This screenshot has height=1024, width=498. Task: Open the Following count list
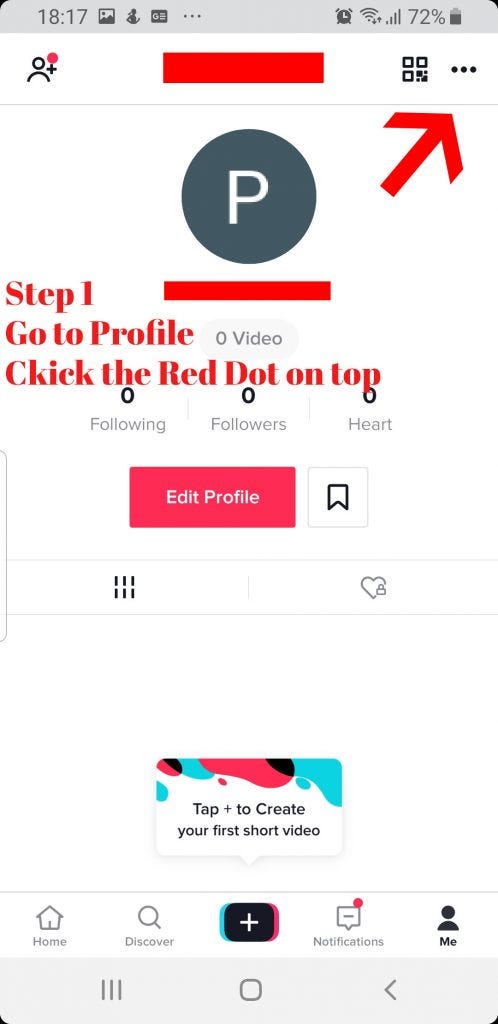coord(128,411)
